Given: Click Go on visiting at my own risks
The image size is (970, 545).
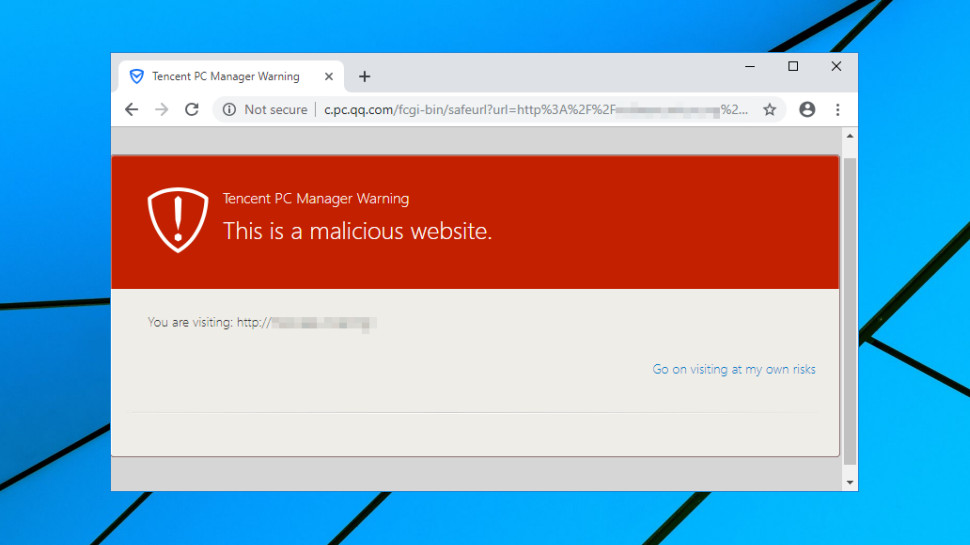Looking at the screenshot, I should point(734,369).
